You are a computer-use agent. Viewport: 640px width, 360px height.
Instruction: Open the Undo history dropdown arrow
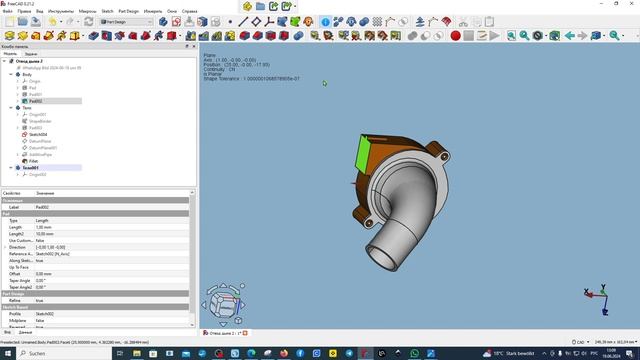click(x=61, y=22)
